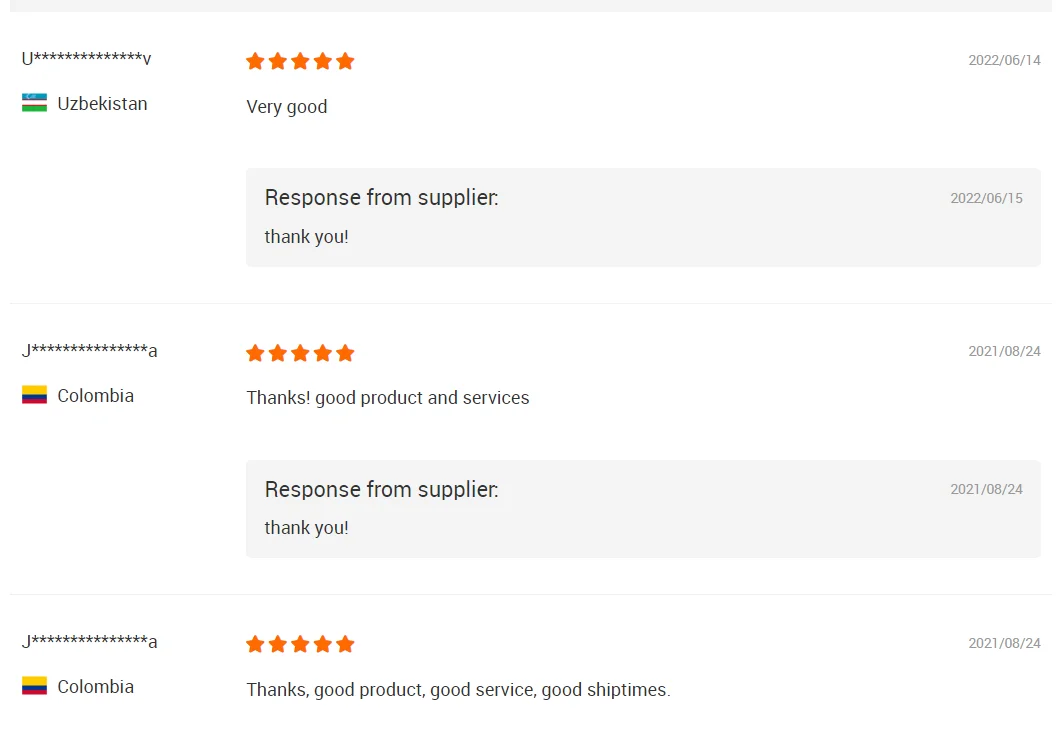Click the review date 2022/06/14
1058x733 pixels.
[x=1004, y=60]
